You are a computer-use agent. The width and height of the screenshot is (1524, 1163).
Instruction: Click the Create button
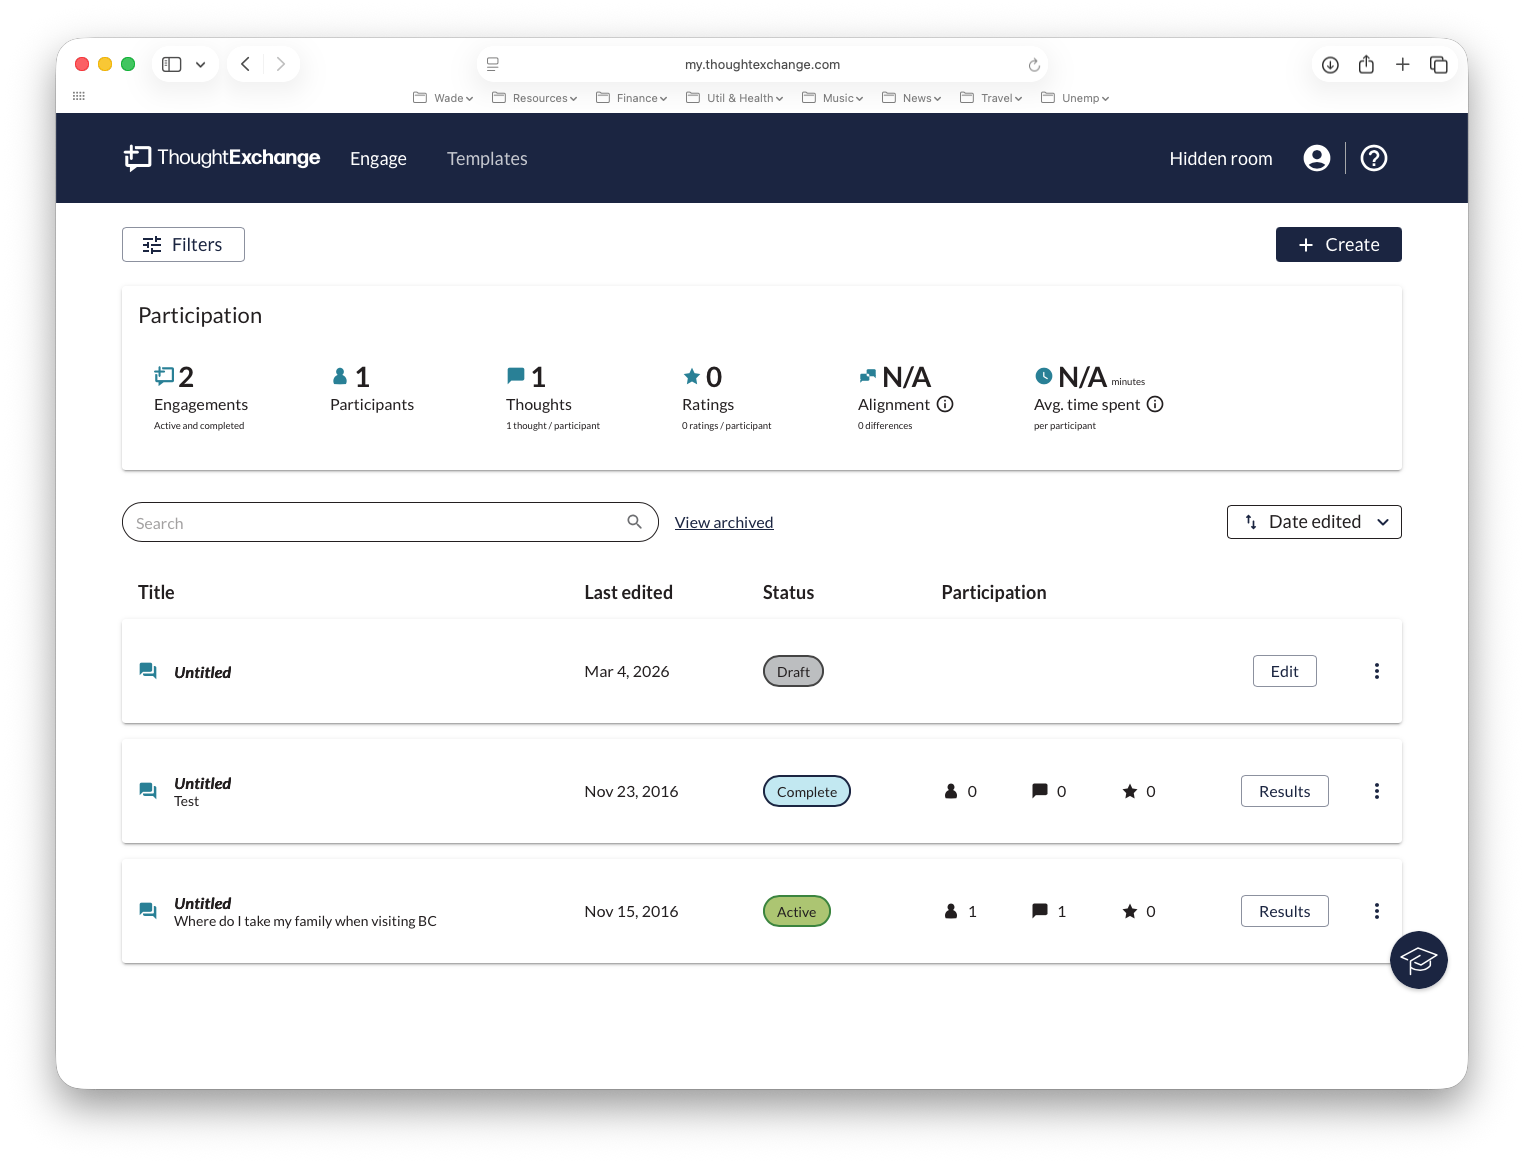tap(1338, 245)
